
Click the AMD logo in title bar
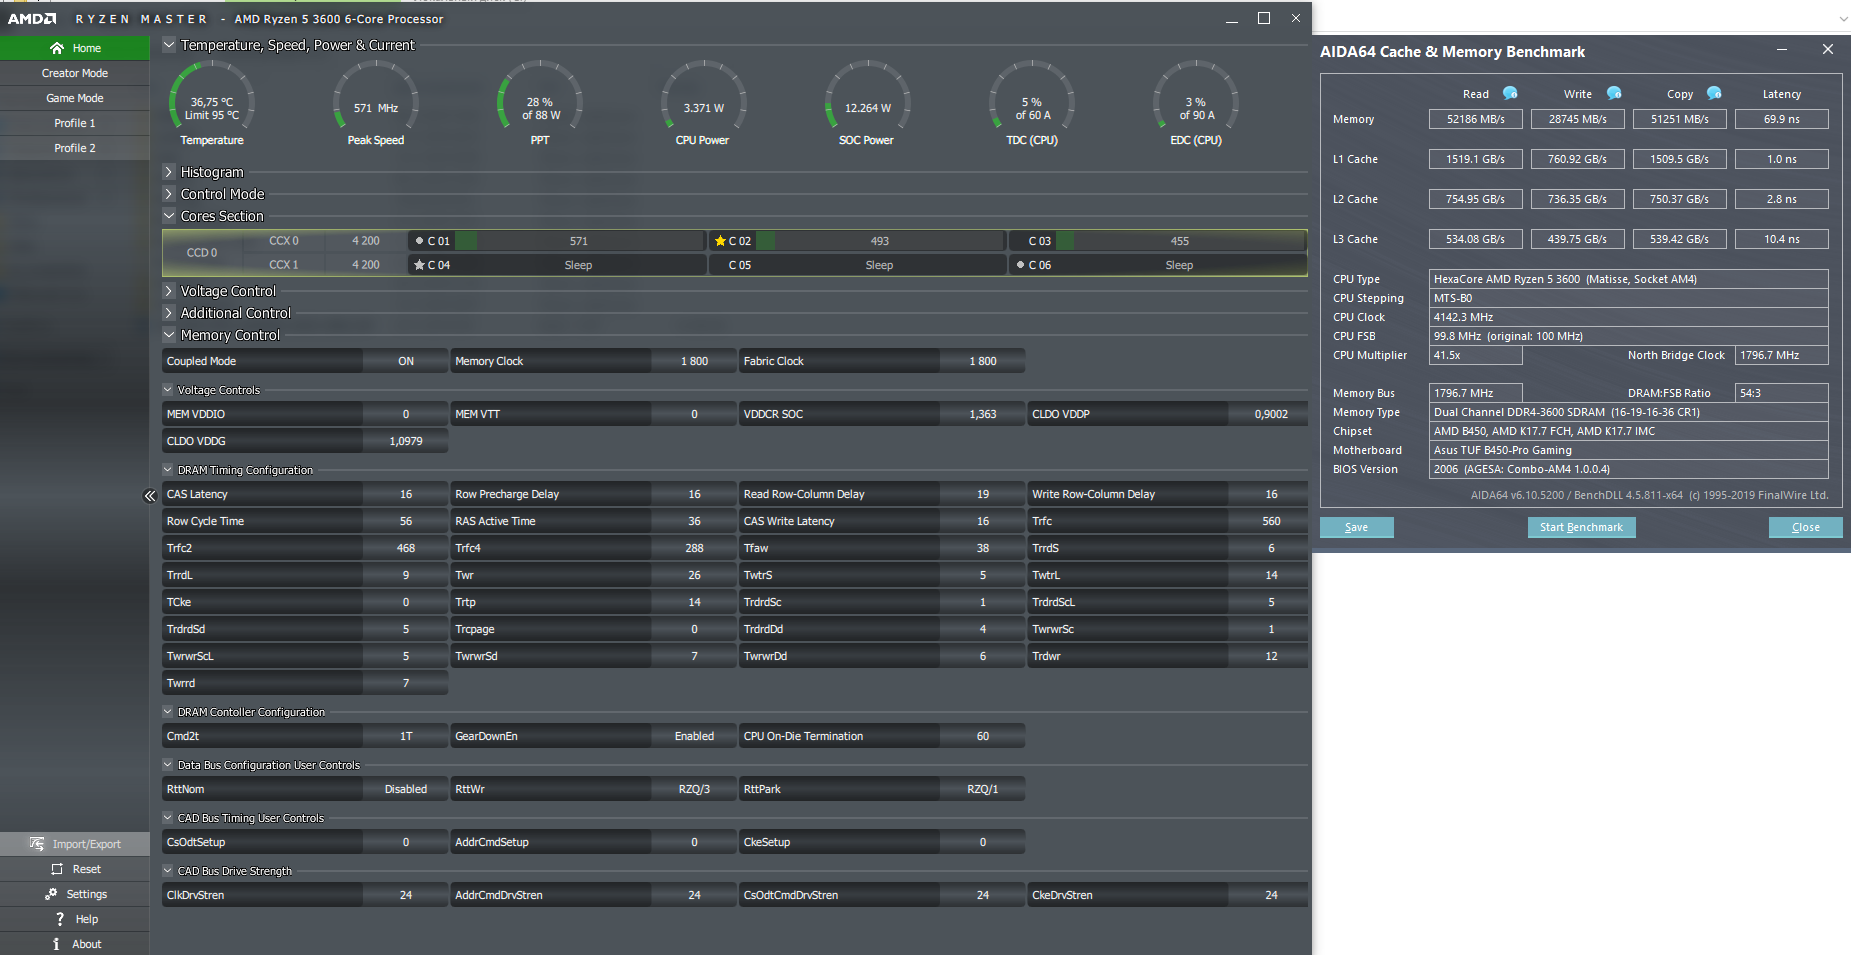click(32, 19)
